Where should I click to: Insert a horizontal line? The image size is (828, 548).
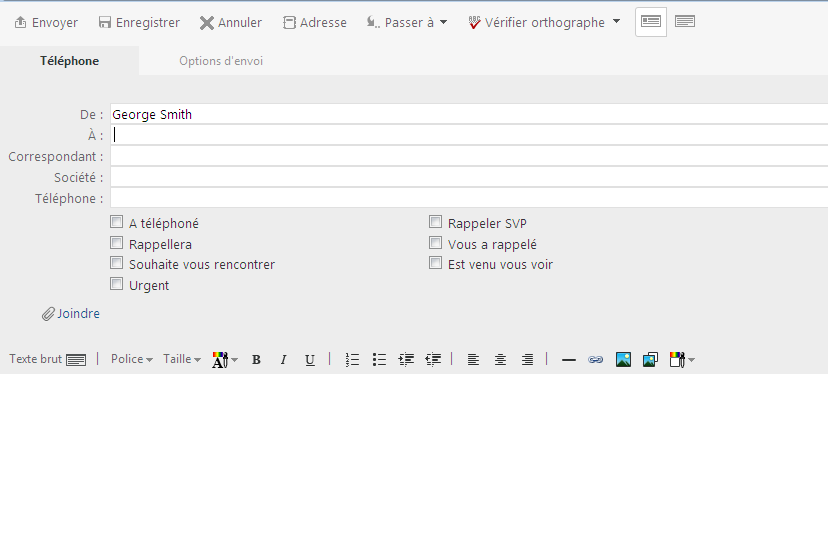(x=569, y=360)
